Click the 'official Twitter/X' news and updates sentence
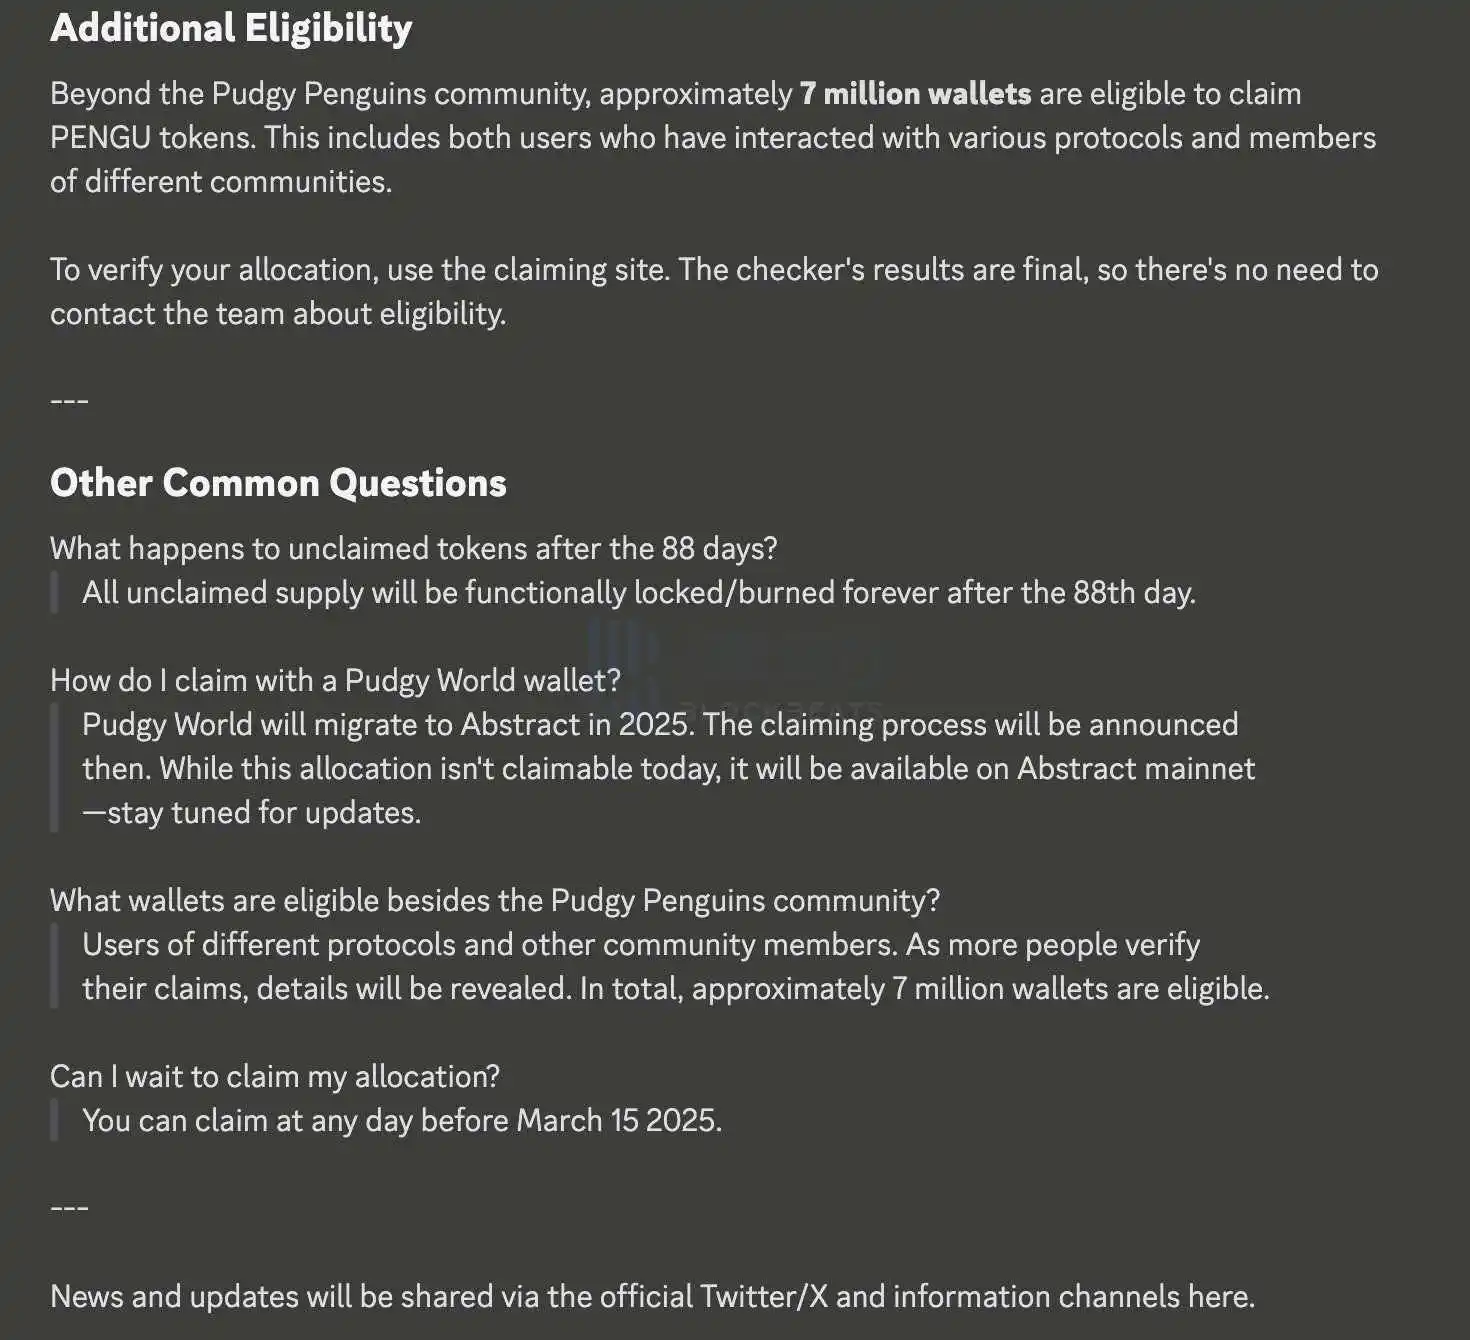The width and height of the screenshot is (1470, 1340). [652, 1297]
